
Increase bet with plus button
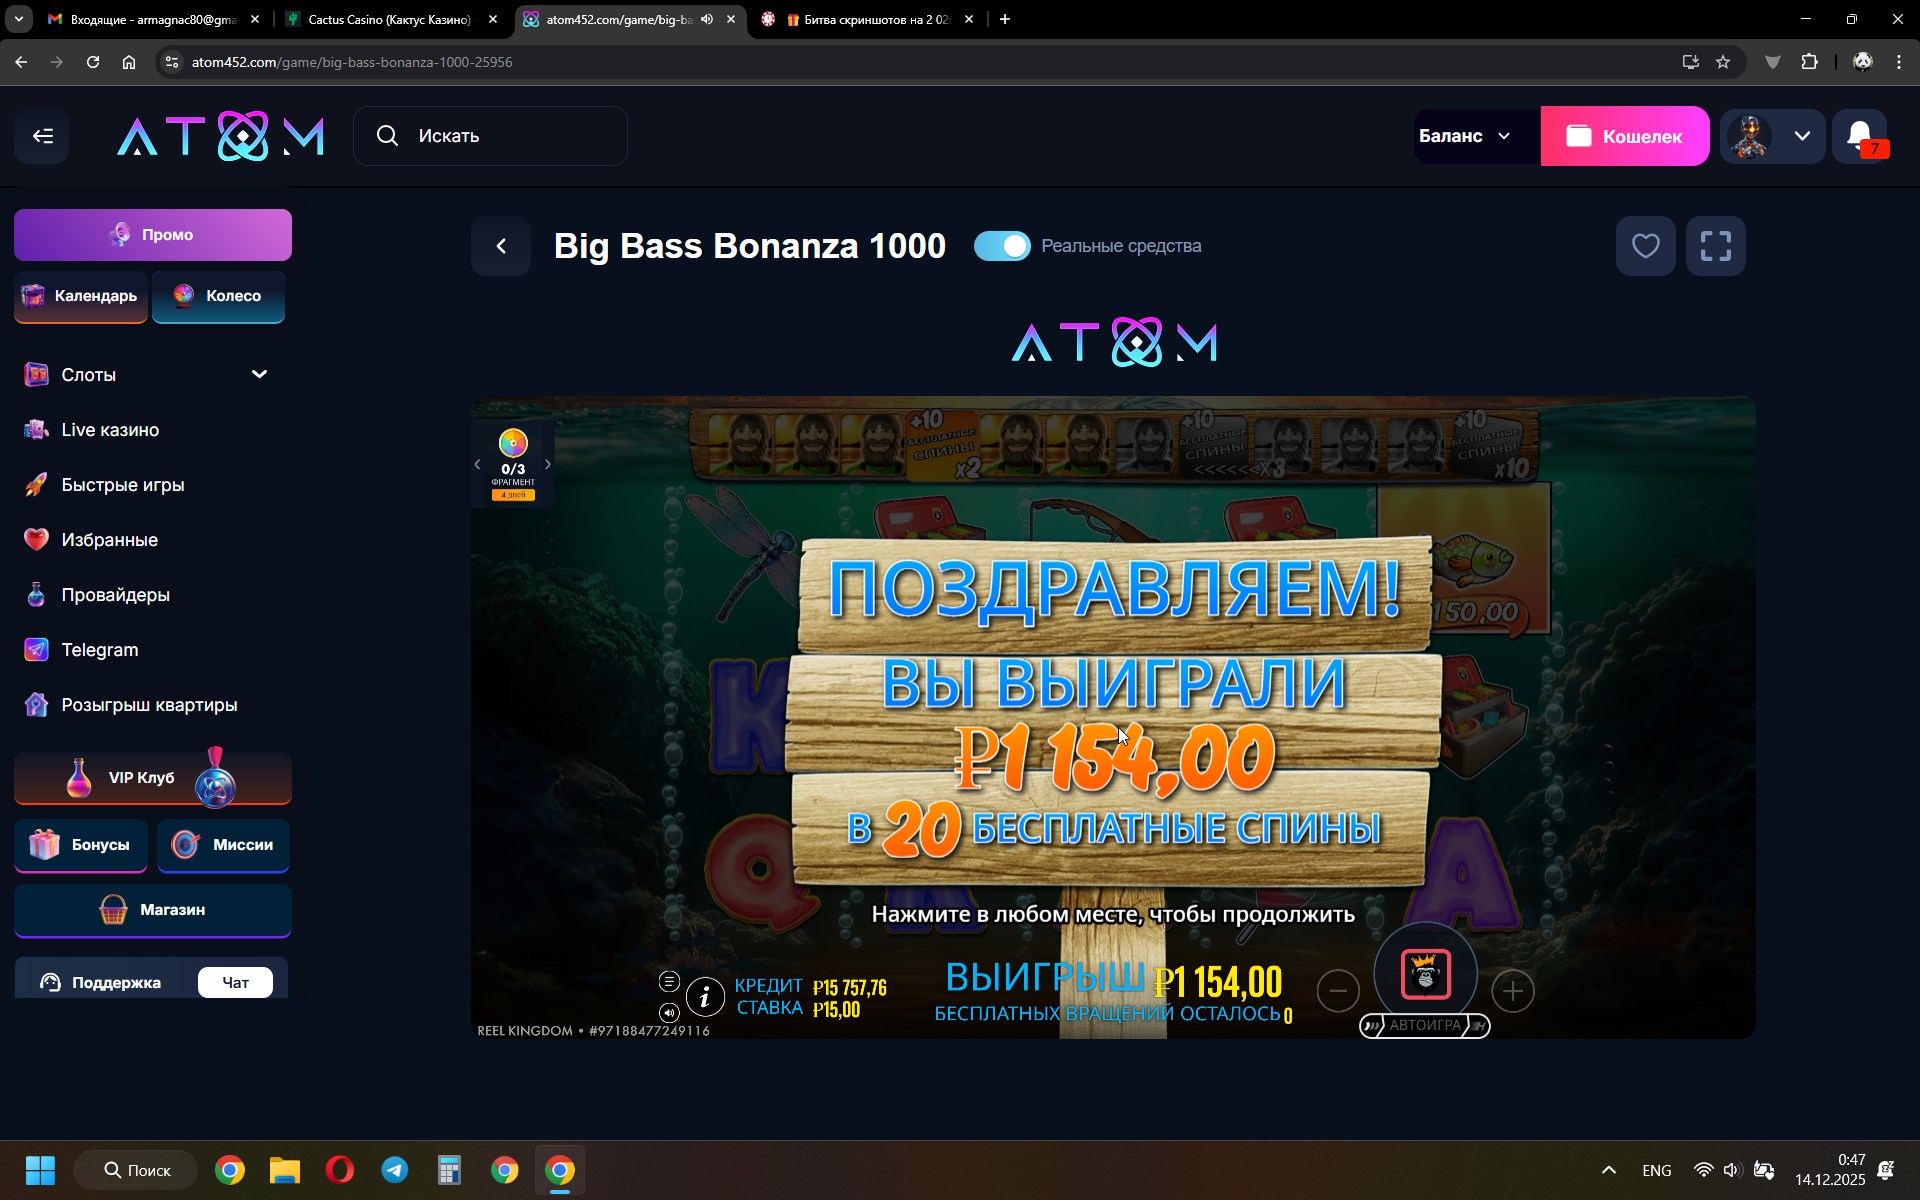(1512, 991)
